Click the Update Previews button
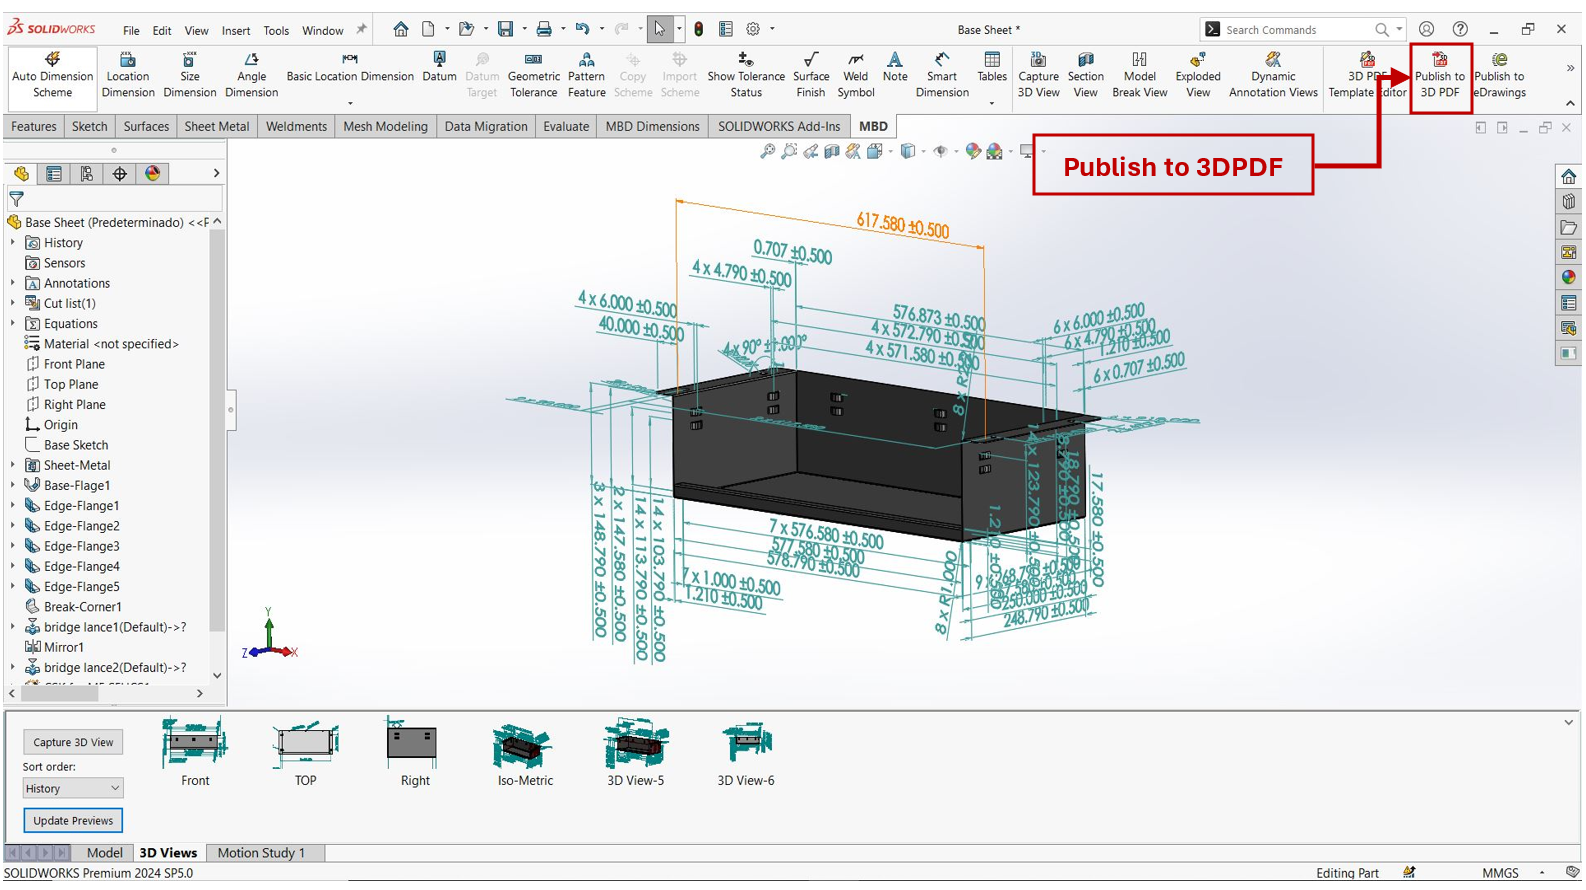The image size is (1586, 890). [73, 821]
